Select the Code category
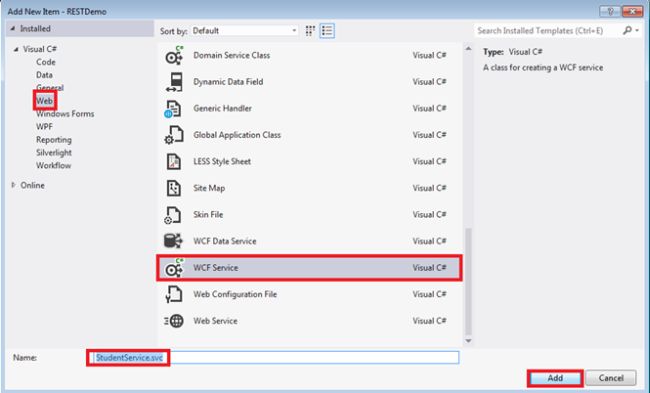The height and width of the screenshot is (393, 650). coord(46,62)
